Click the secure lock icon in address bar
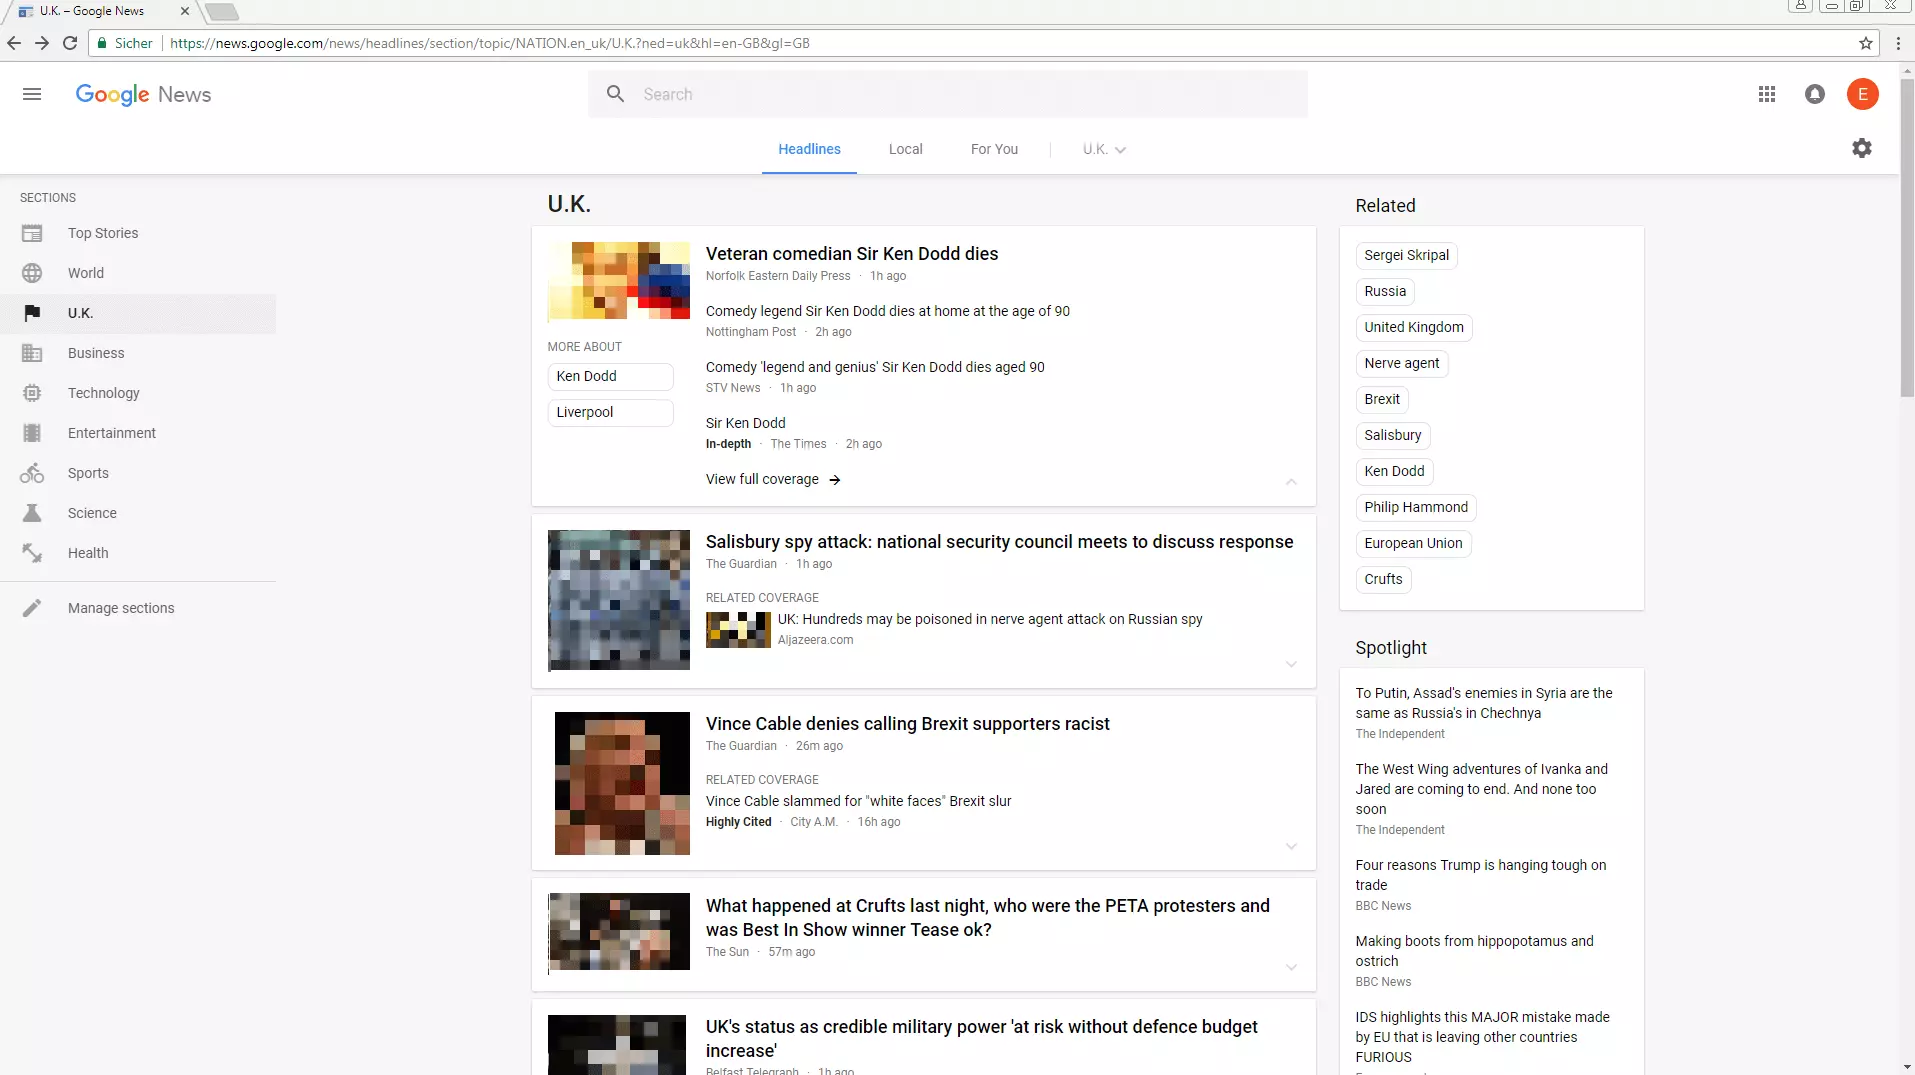1915x1075 pixels. (102, 43)
